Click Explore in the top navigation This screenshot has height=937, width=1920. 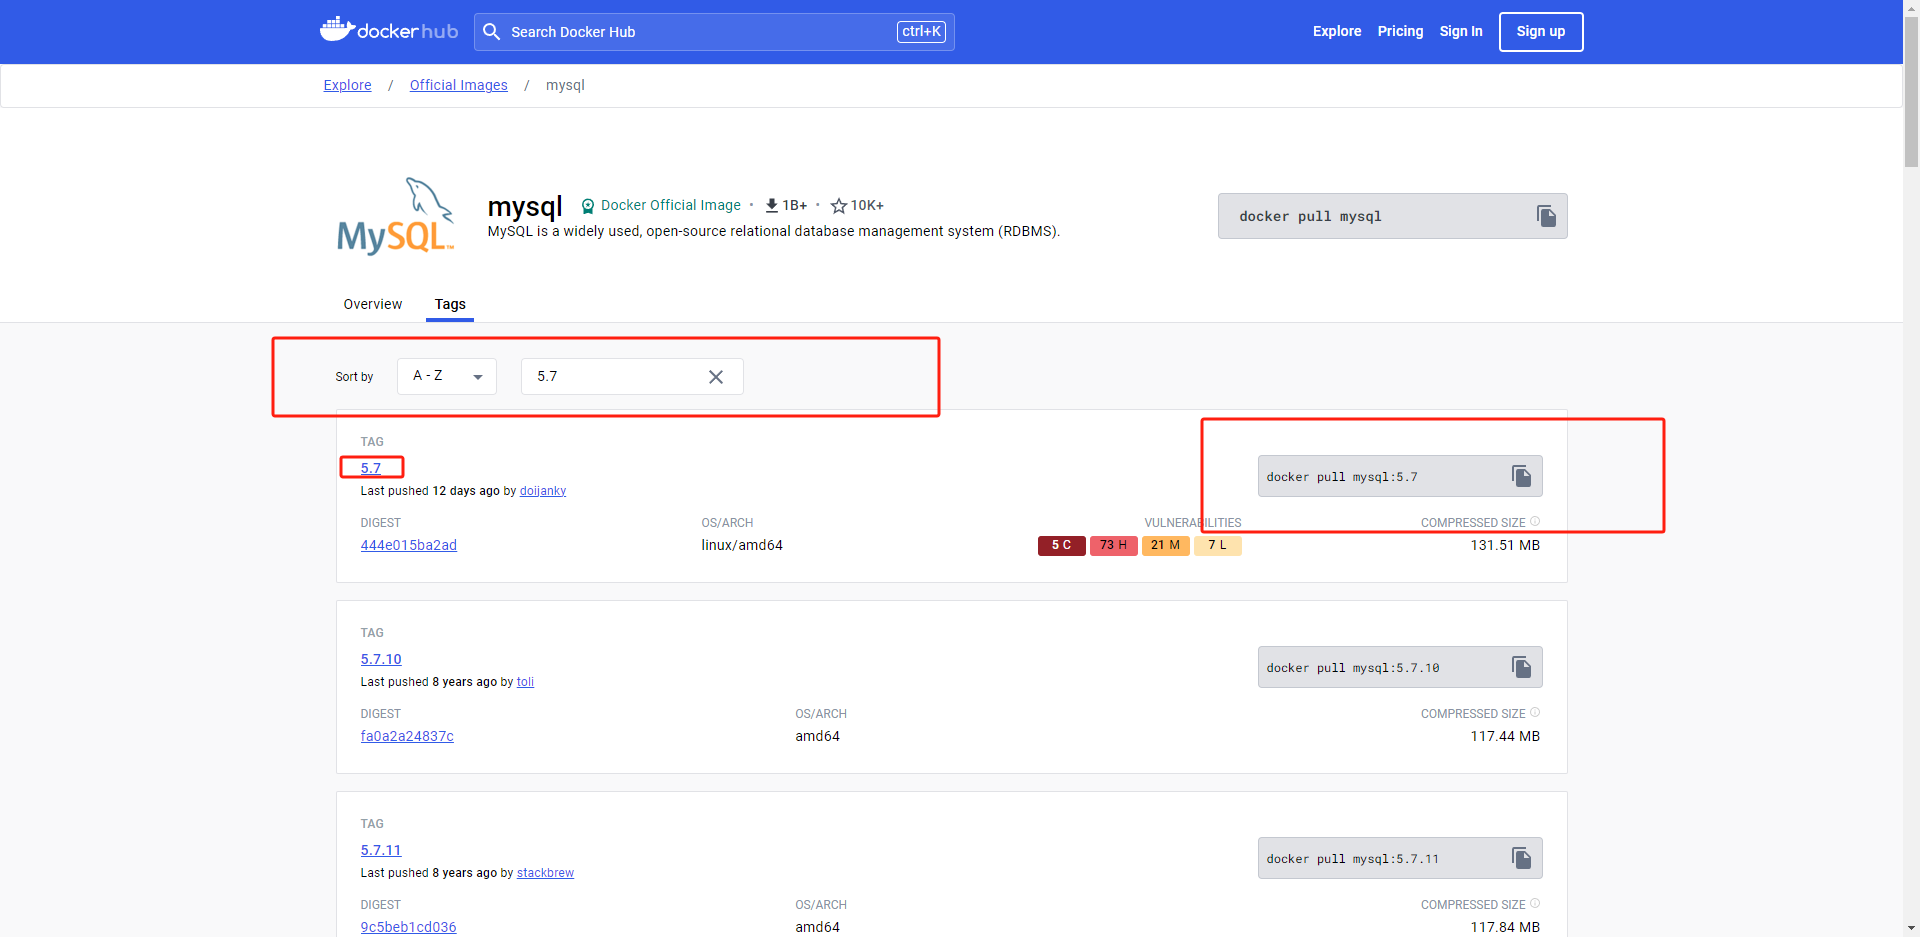click(x=1337, y=31)
